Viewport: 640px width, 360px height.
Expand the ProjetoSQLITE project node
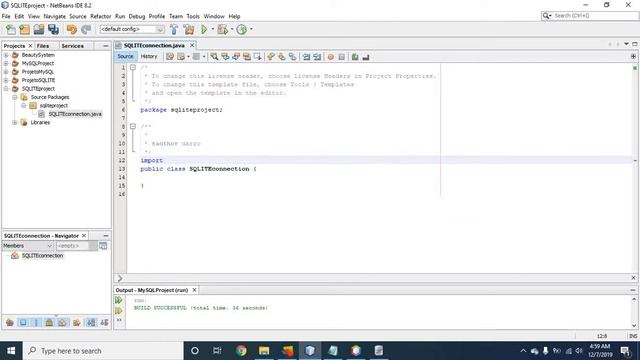(6, 80)
